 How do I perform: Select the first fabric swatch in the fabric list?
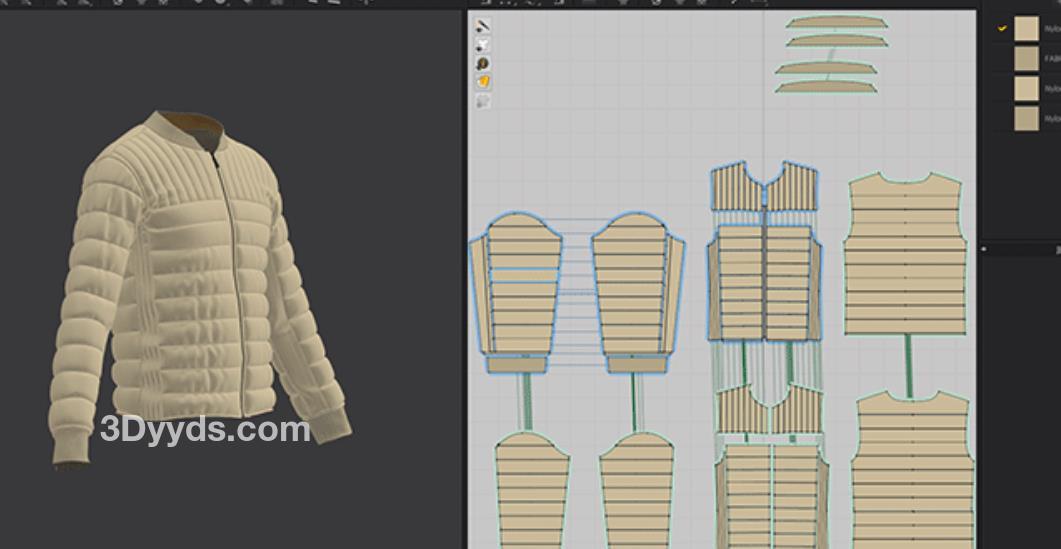point(1026,29)
